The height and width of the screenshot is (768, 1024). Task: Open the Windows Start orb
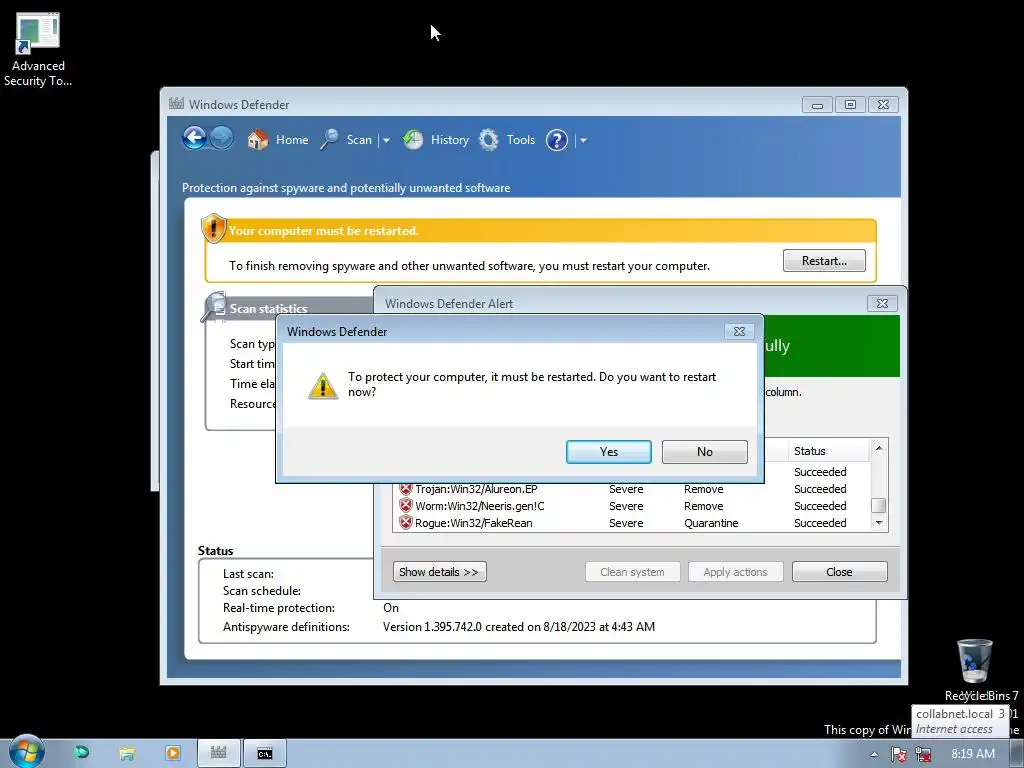(x=26, y=752)
